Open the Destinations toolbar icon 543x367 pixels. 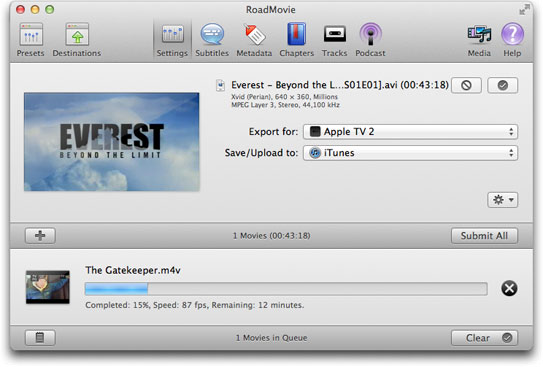tap(77, 39)
